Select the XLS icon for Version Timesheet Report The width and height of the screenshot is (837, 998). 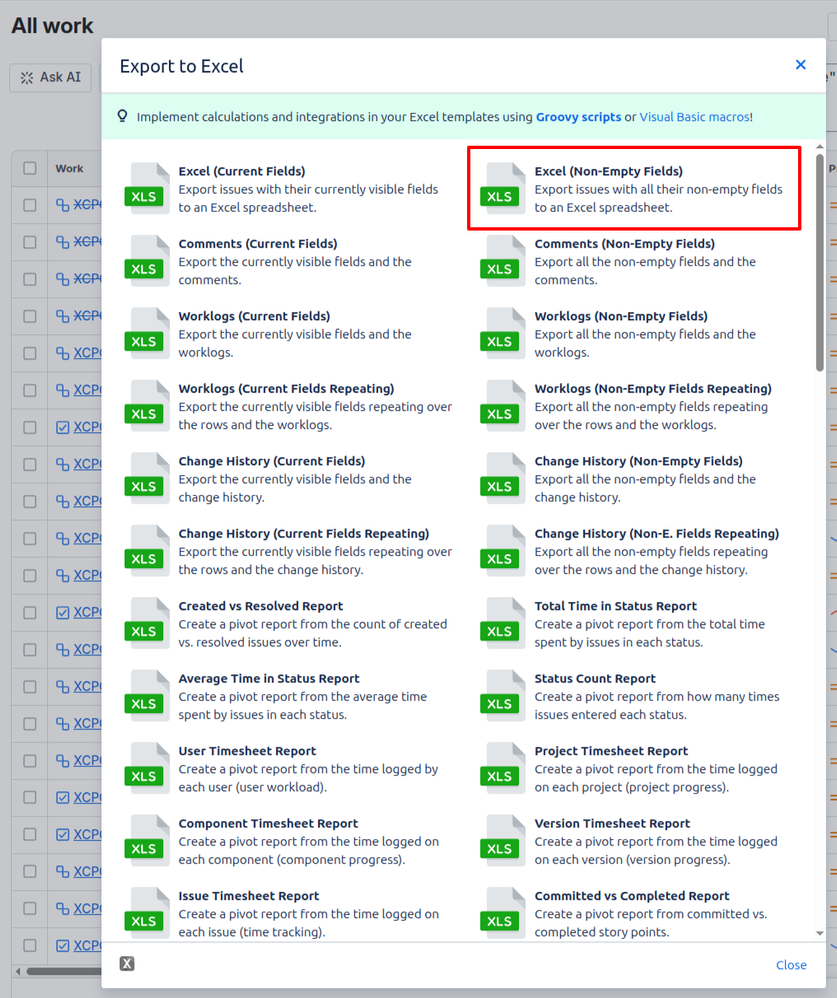[502, 842]
